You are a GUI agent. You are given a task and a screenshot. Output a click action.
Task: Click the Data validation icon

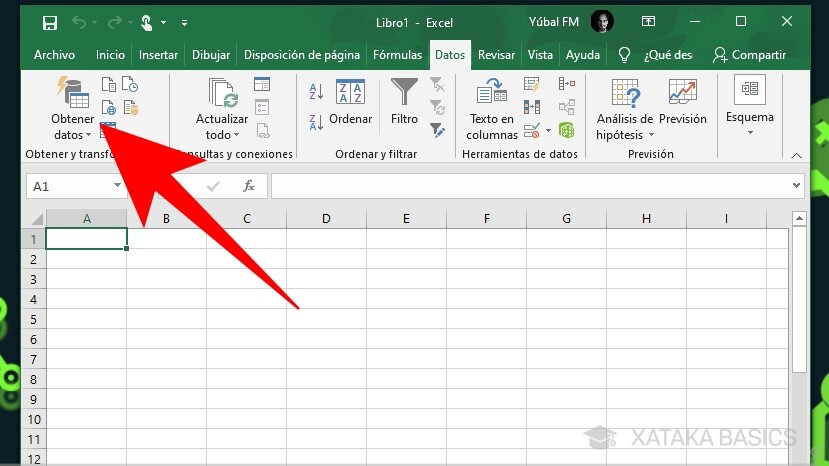[532, 131]
